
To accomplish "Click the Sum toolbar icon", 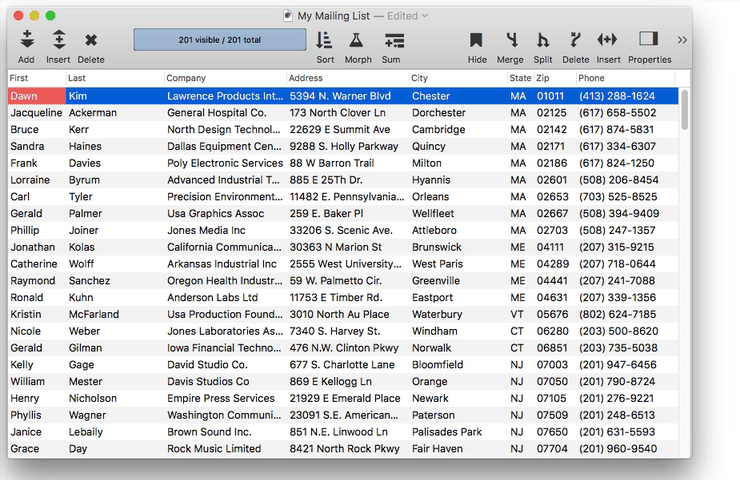I will tap(392, 40).
